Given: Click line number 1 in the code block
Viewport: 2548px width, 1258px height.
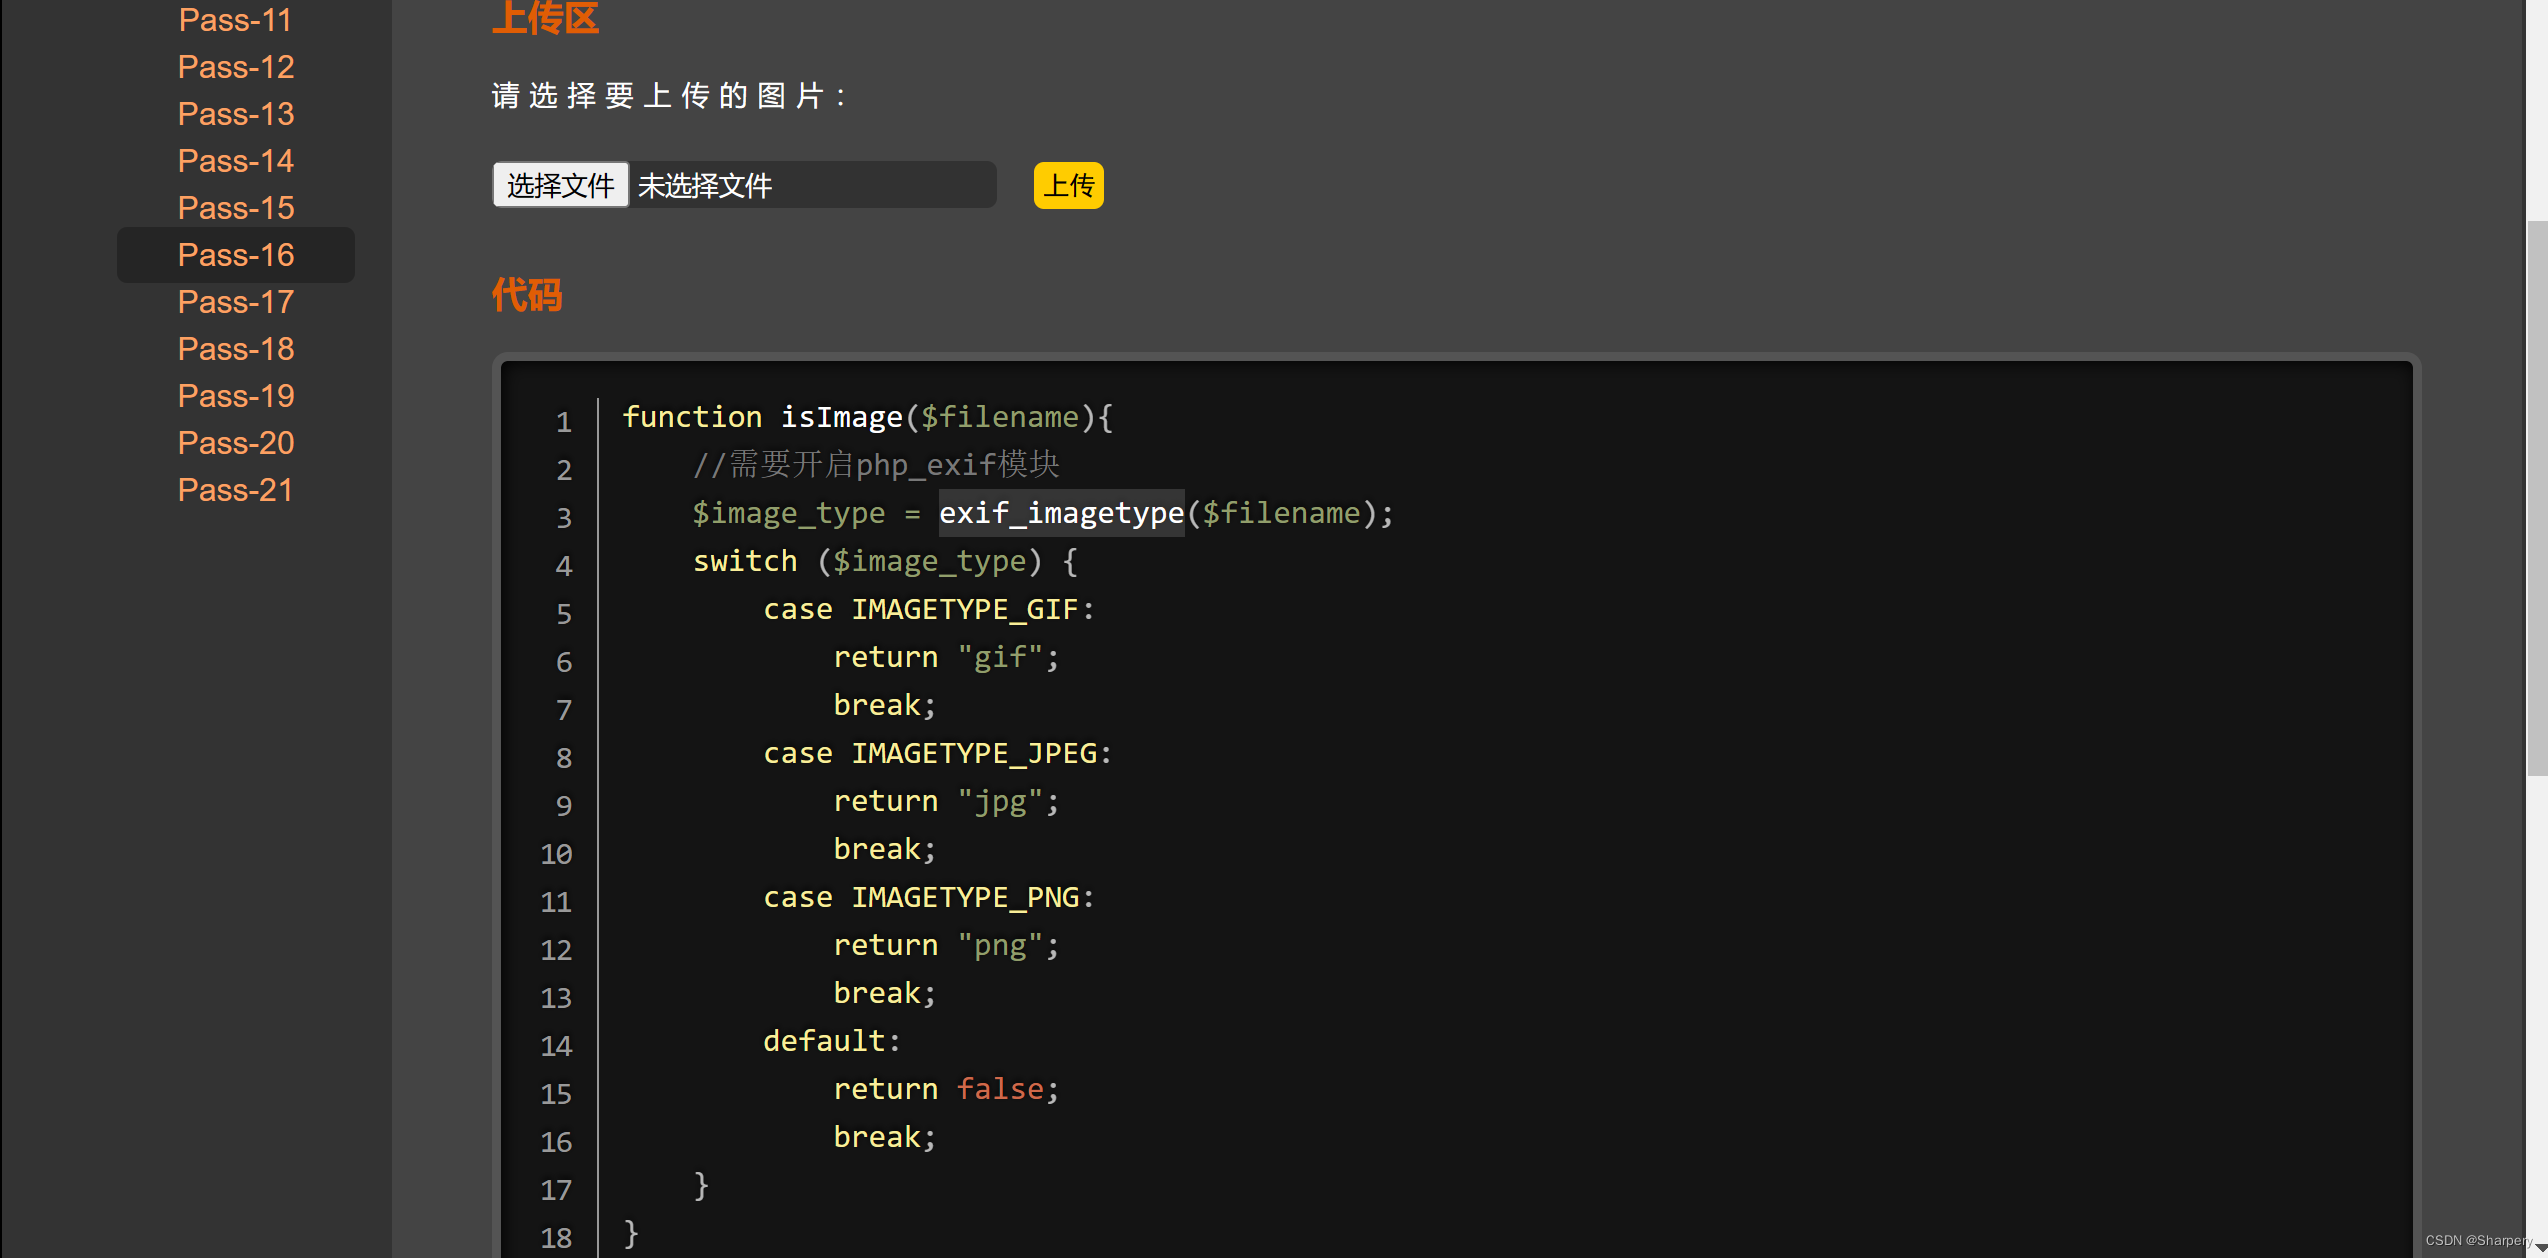Looking at the screenshot, I should coord(563,422).
